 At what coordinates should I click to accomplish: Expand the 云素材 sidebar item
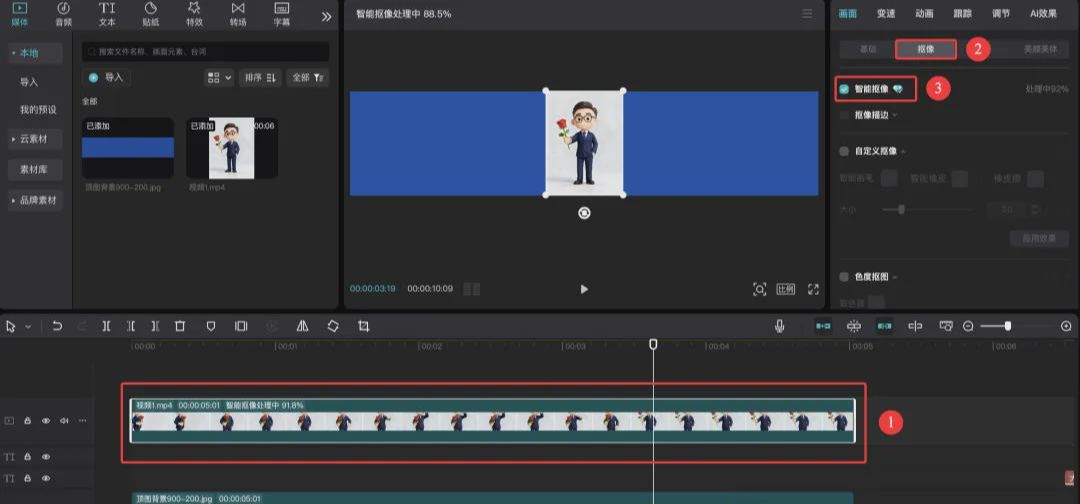[x=36, y=139]
